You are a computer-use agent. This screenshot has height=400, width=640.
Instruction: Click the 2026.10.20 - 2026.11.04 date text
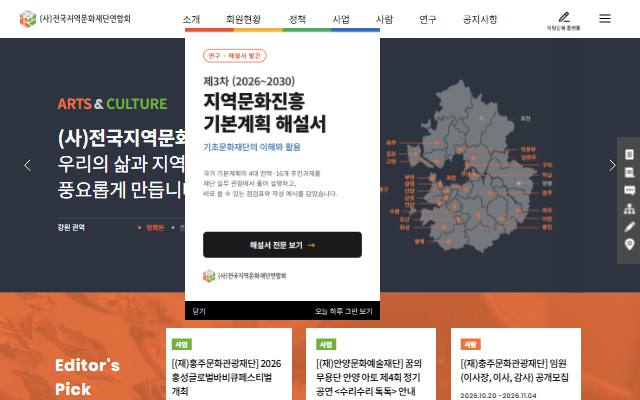[x=498, y=396]
